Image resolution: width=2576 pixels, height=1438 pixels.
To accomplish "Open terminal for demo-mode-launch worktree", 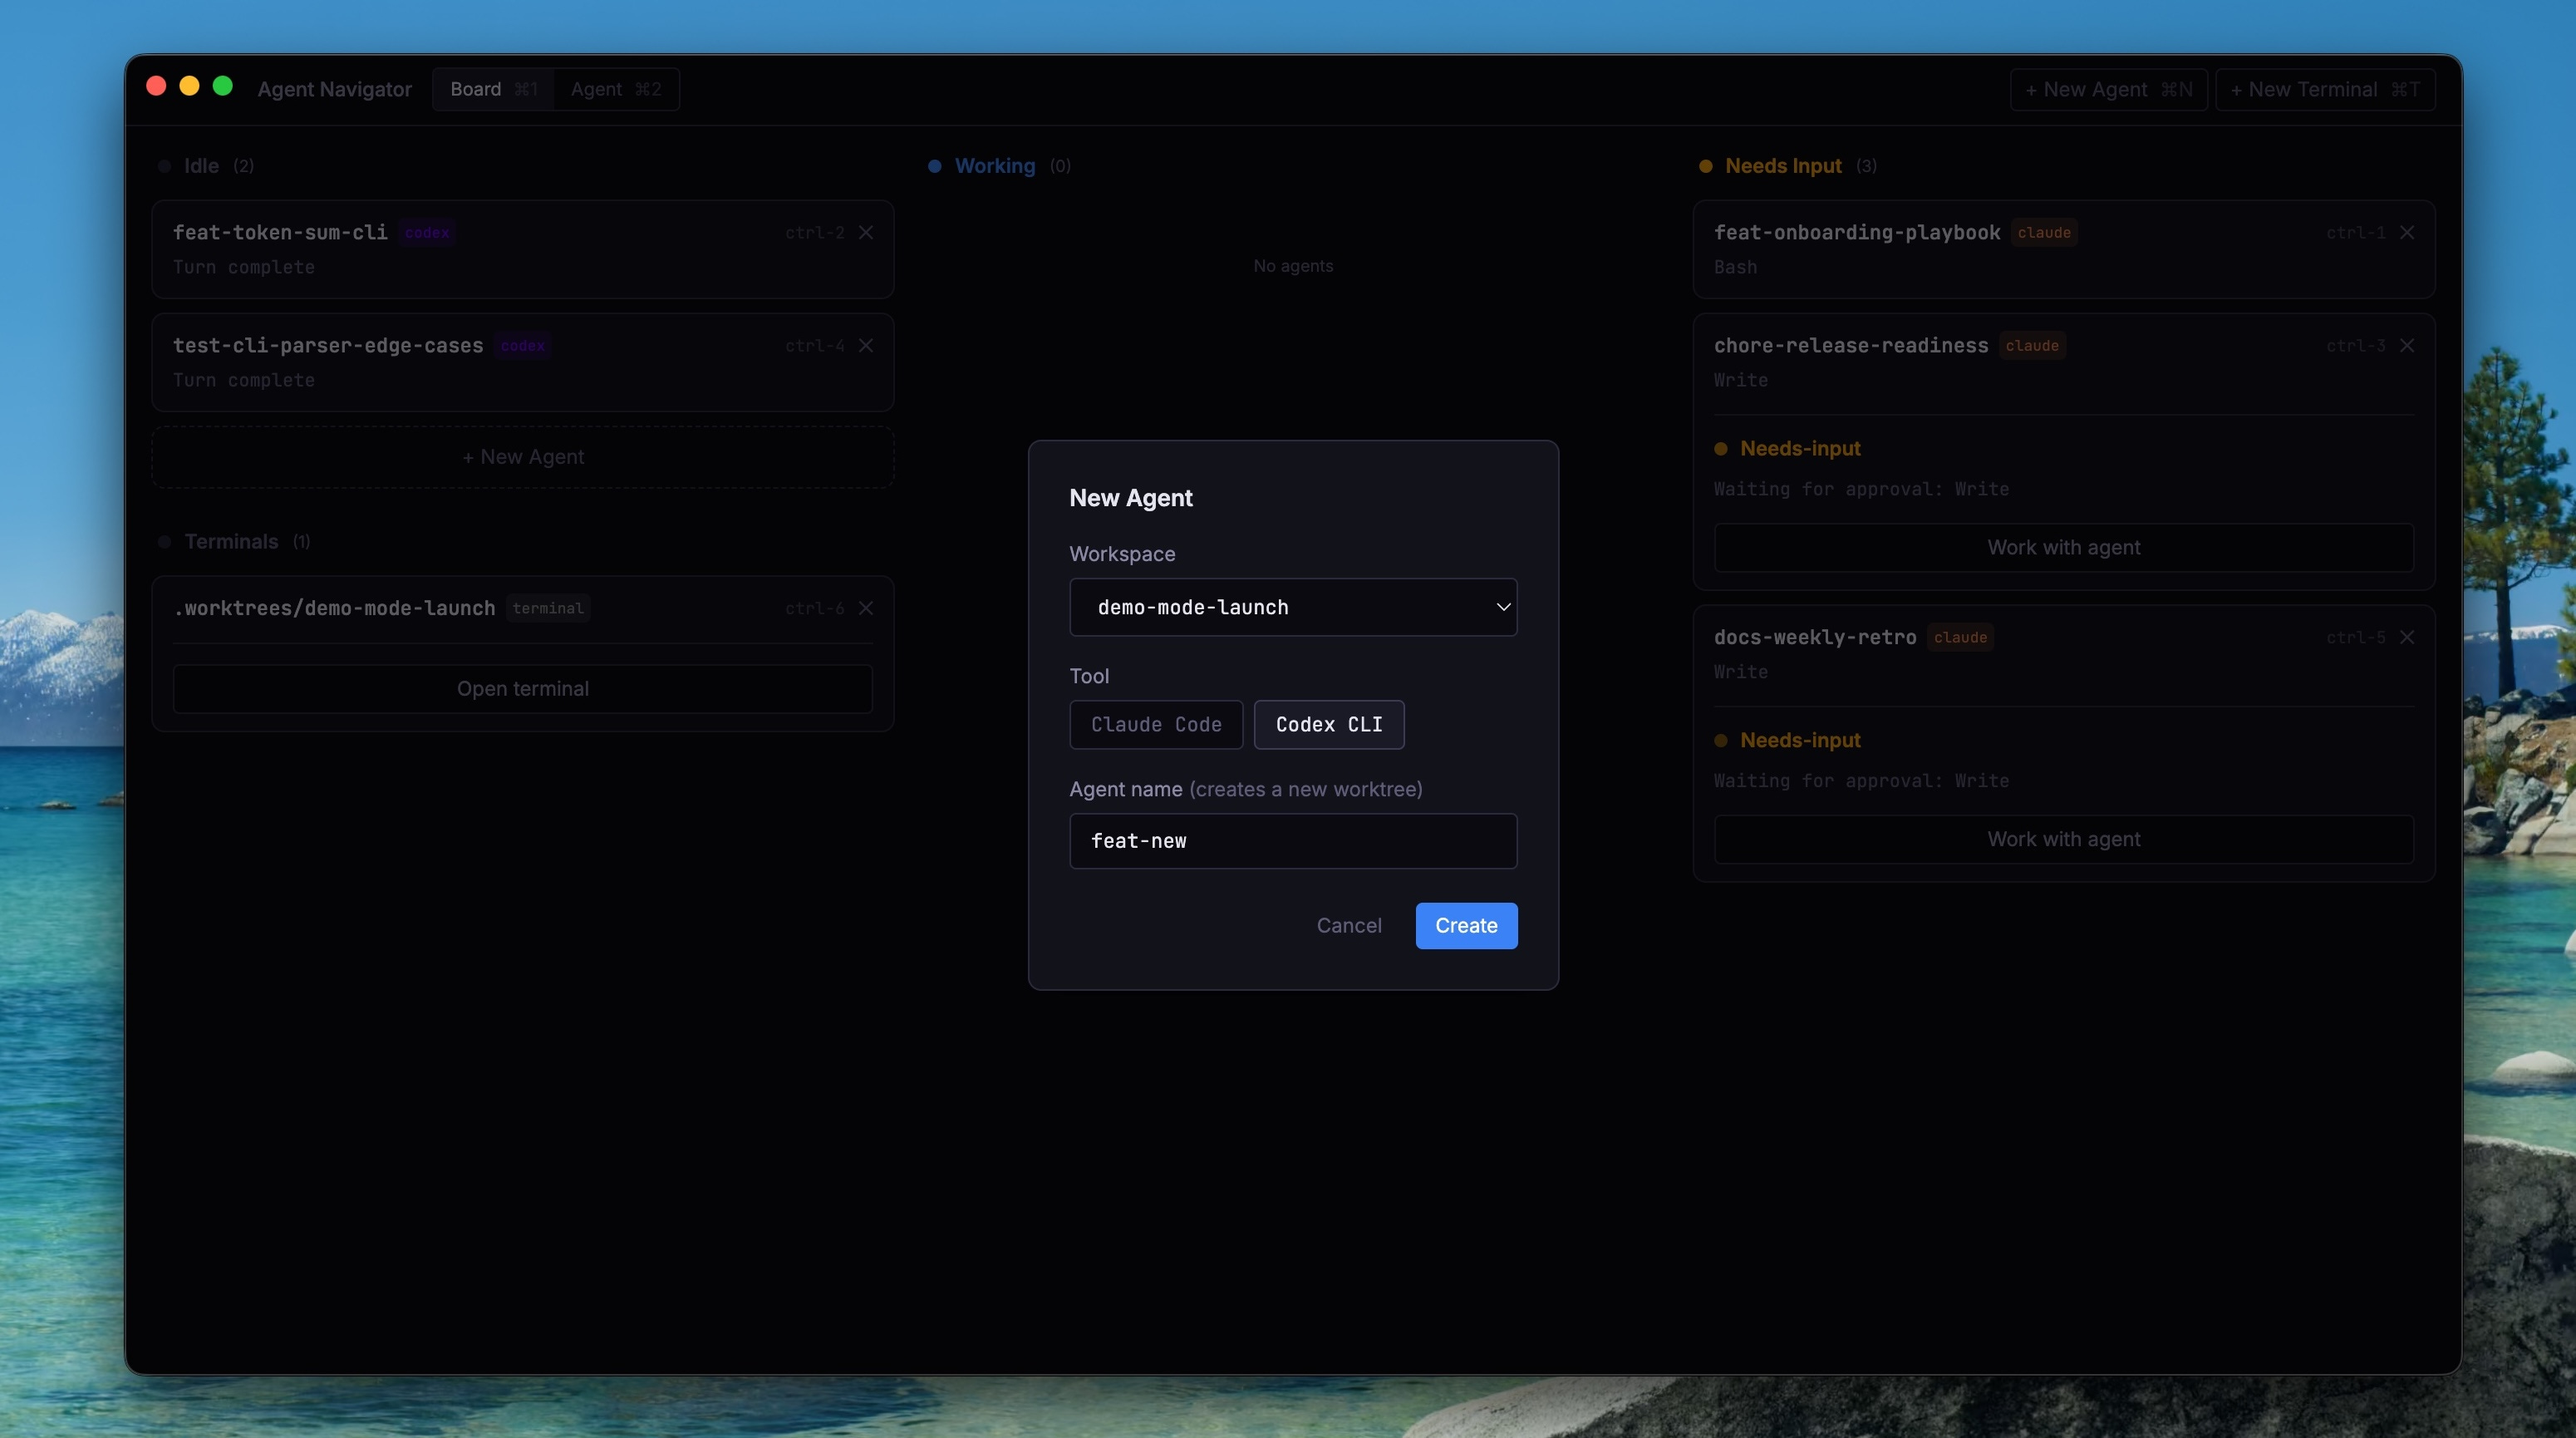I will (x=522, y=688).
